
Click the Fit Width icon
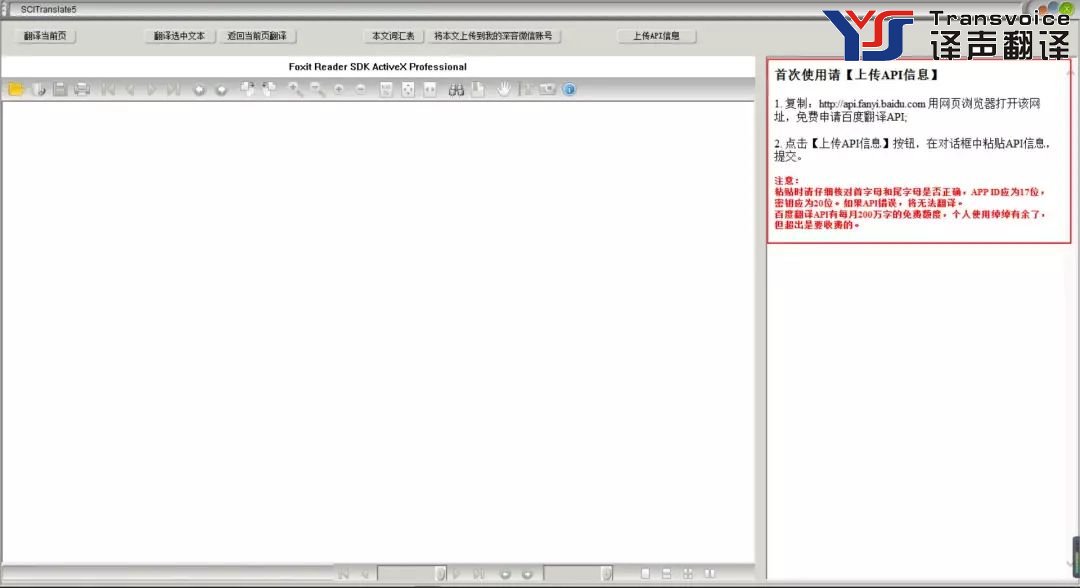430,90
